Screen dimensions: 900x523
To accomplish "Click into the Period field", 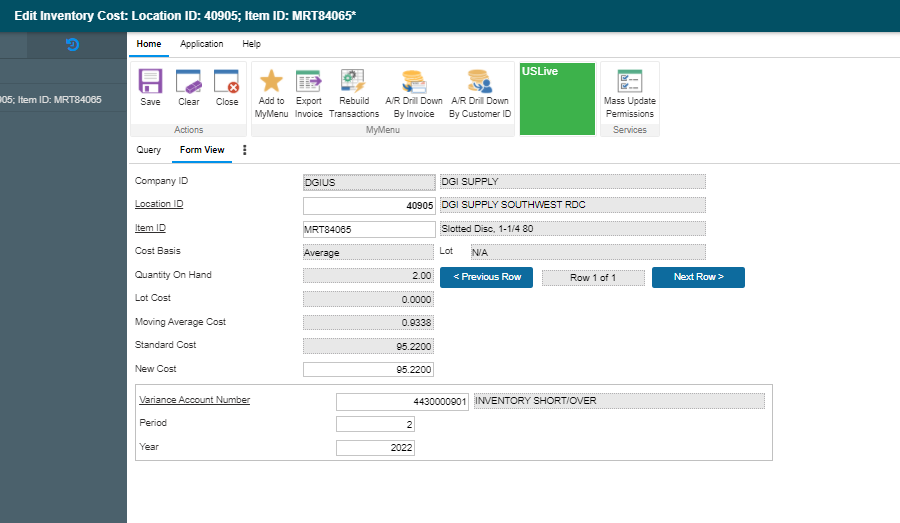I will 375,424.
